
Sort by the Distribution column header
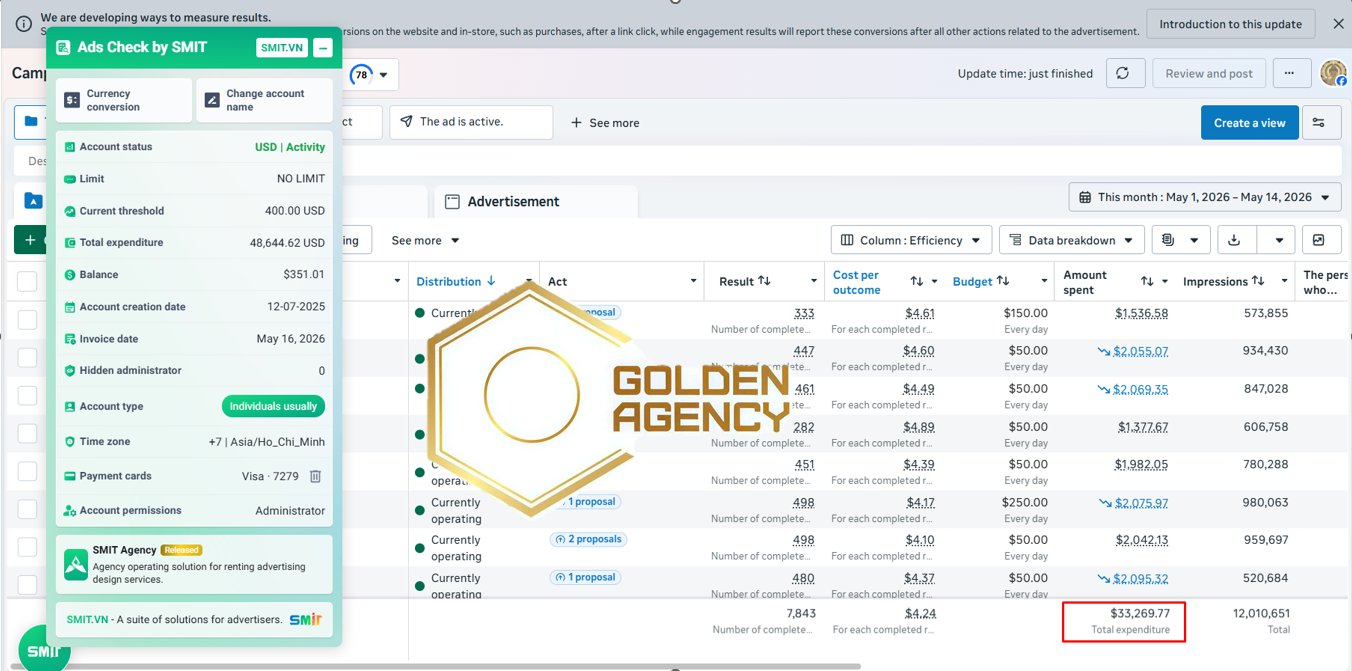456,281
